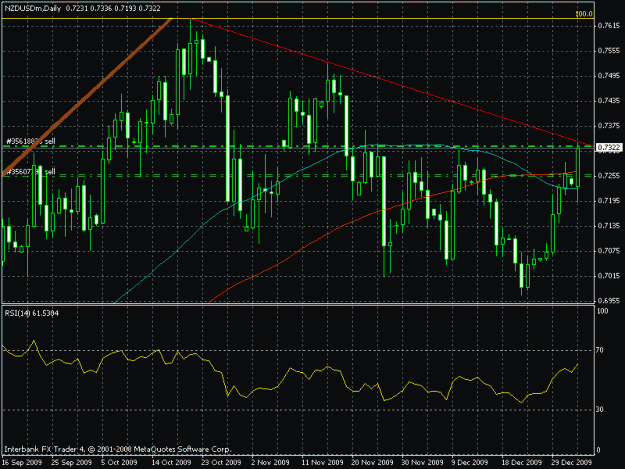Screen dimensions: 625x469
Task: Click the RSI 0 level label
Action: 598,451
